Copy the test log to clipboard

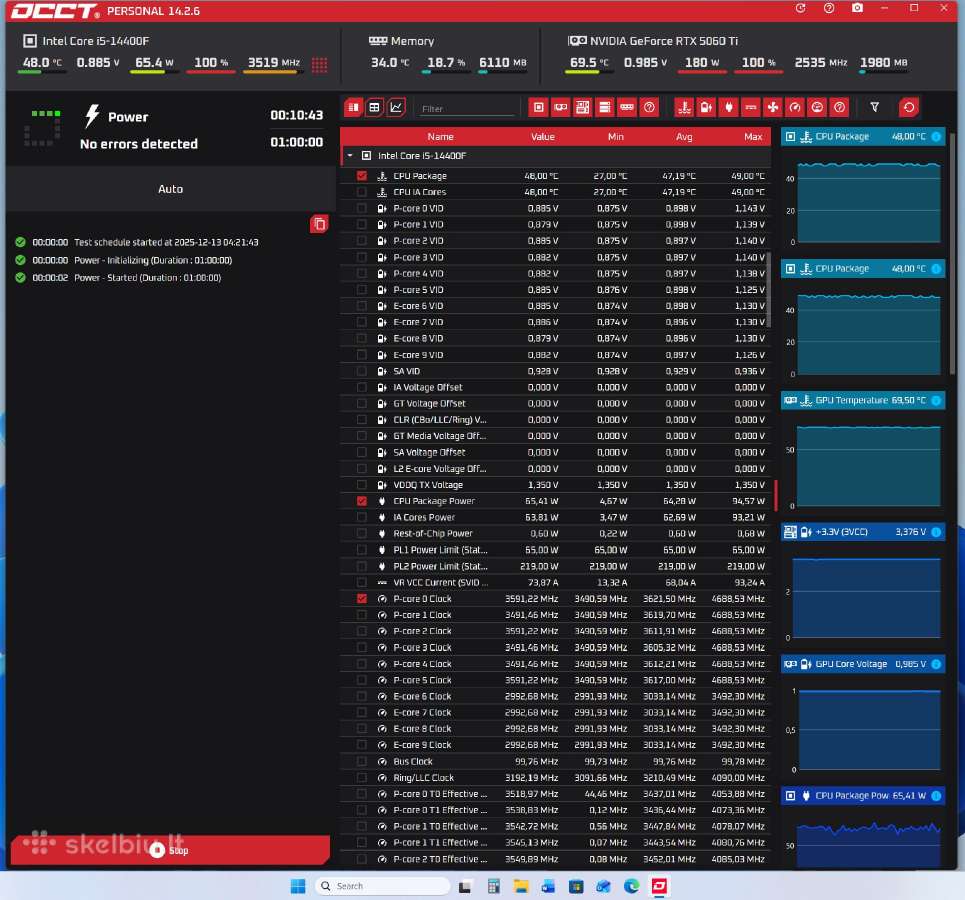(319, 223)
